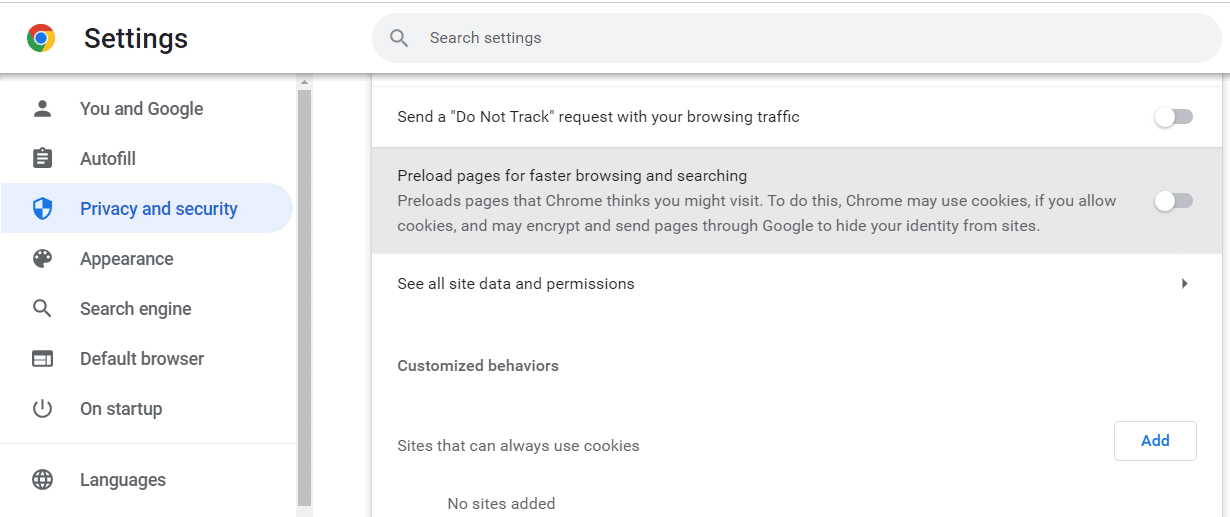Click the You and Google person icon
Screen dimensions: 1230x517
click(x=42, y=109)
